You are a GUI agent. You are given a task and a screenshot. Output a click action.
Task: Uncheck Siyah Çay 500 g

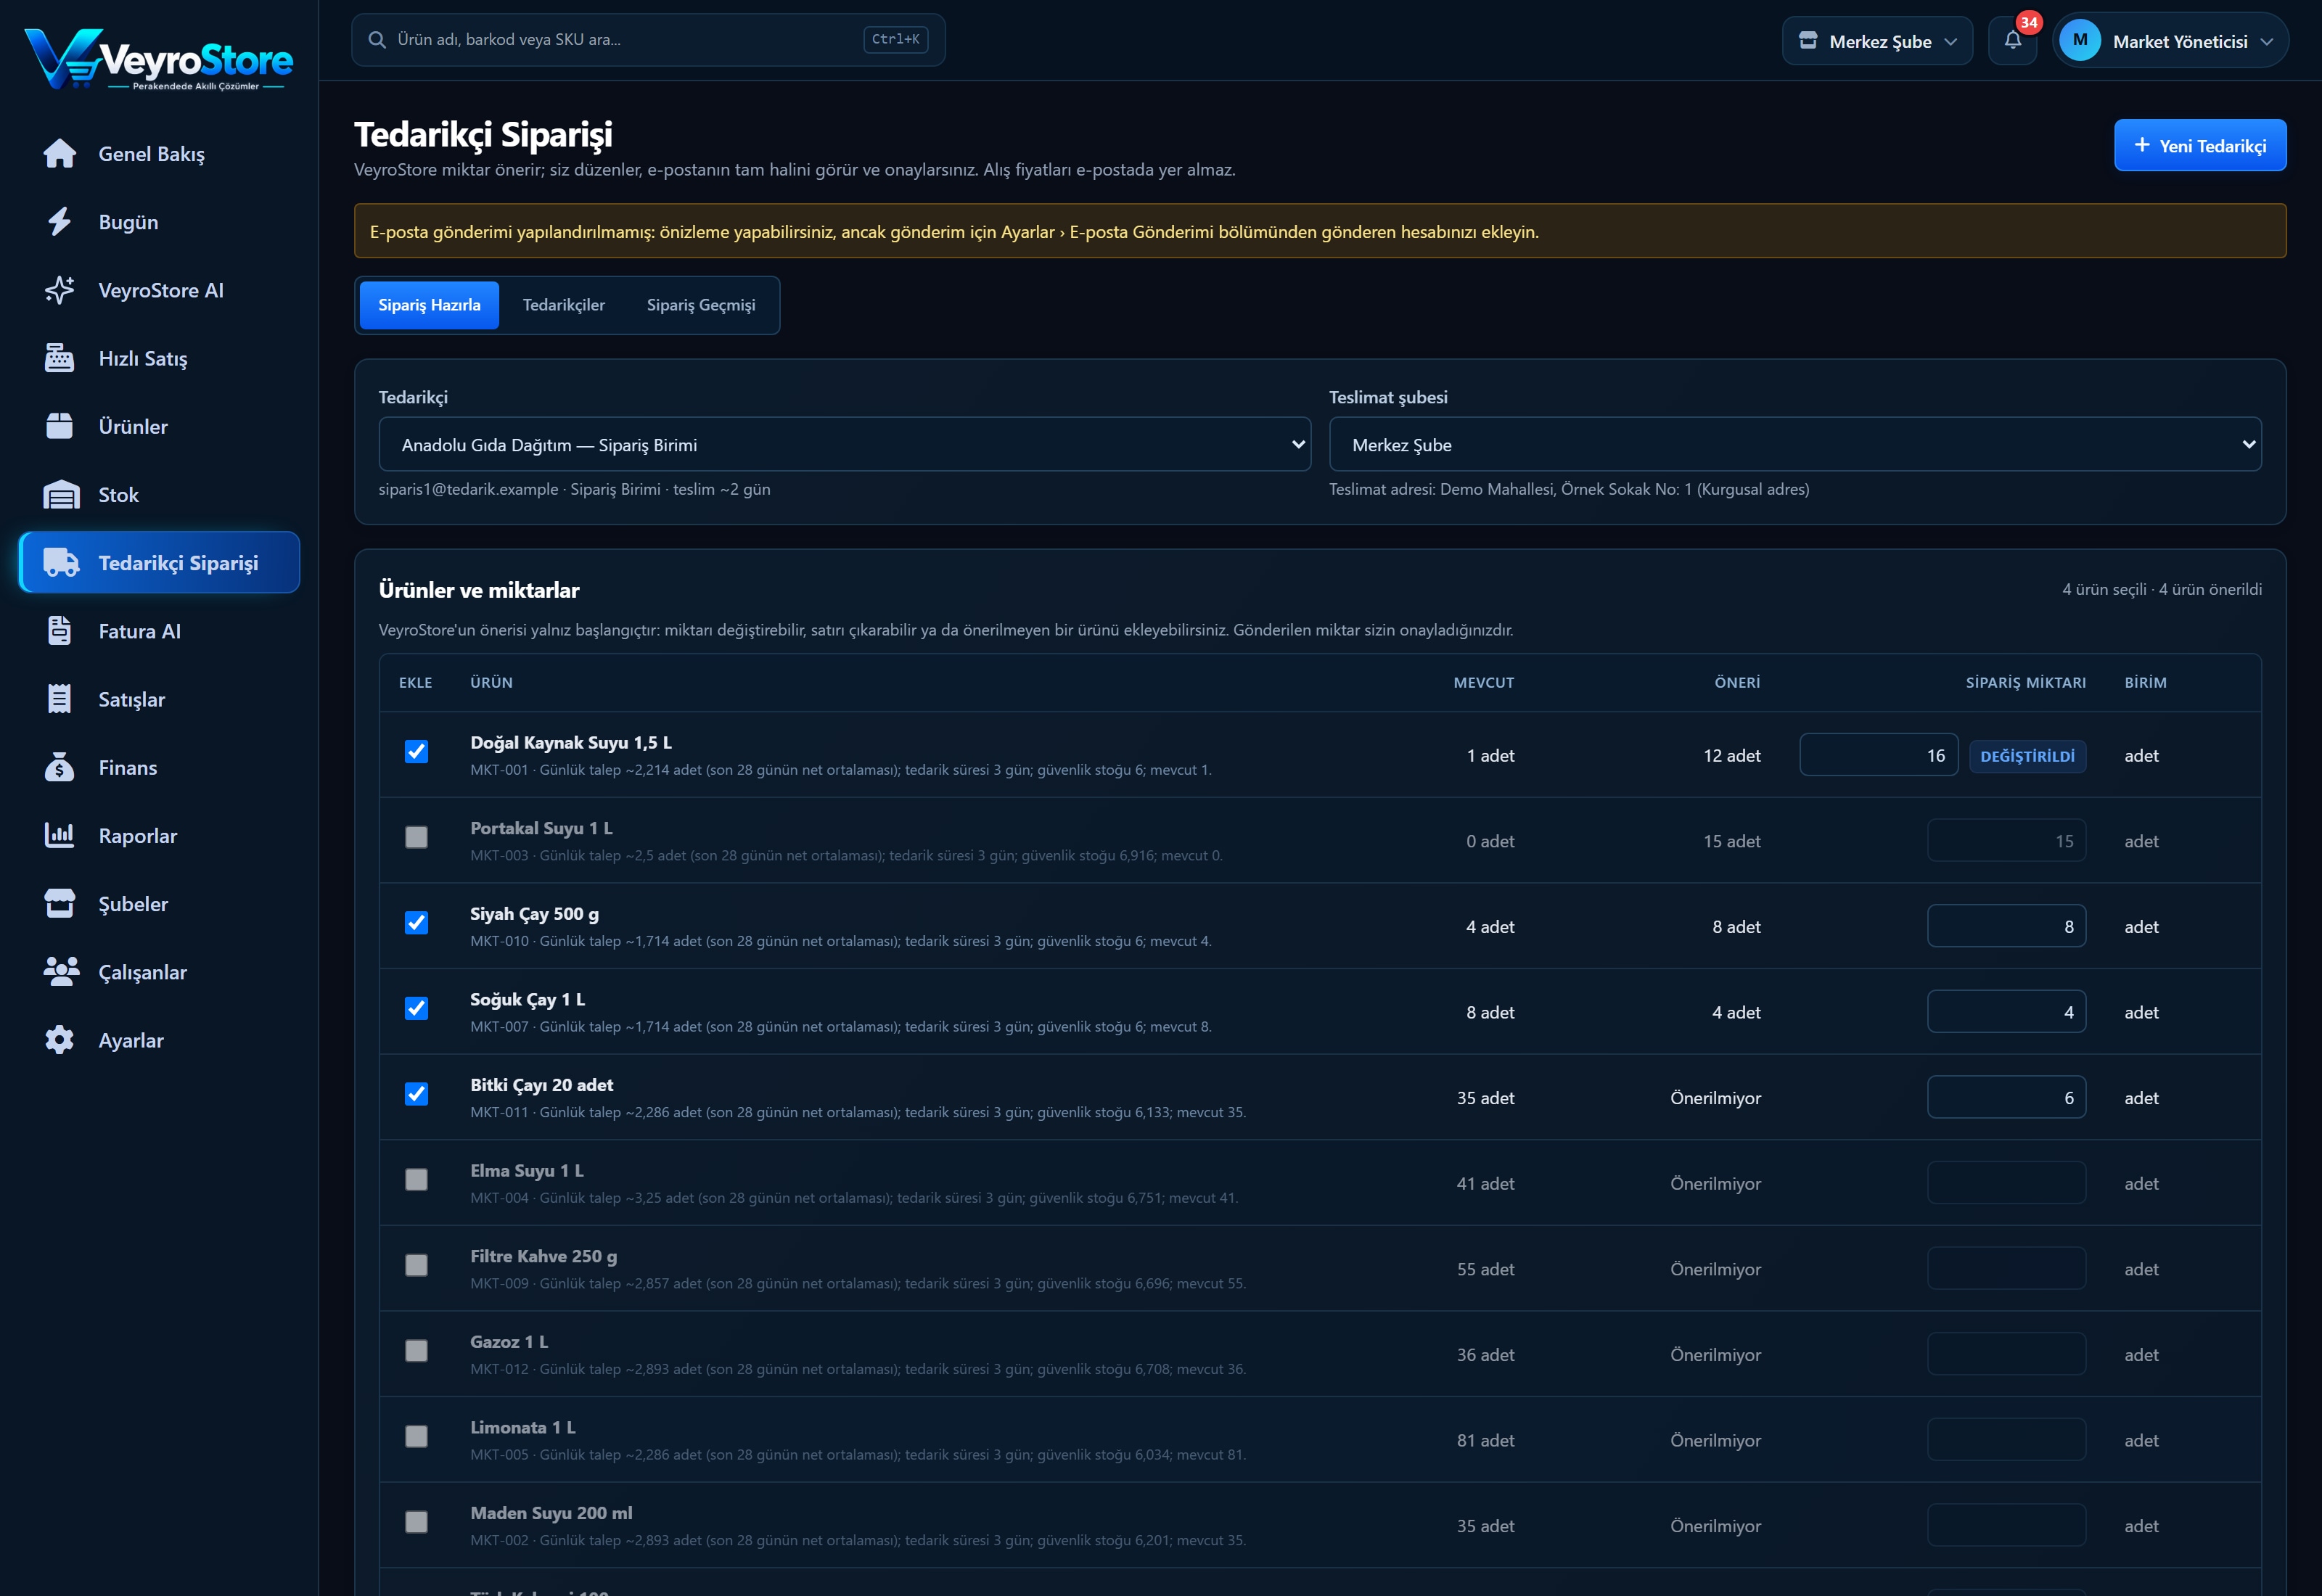pyautogui.click(x=416, y=922)
